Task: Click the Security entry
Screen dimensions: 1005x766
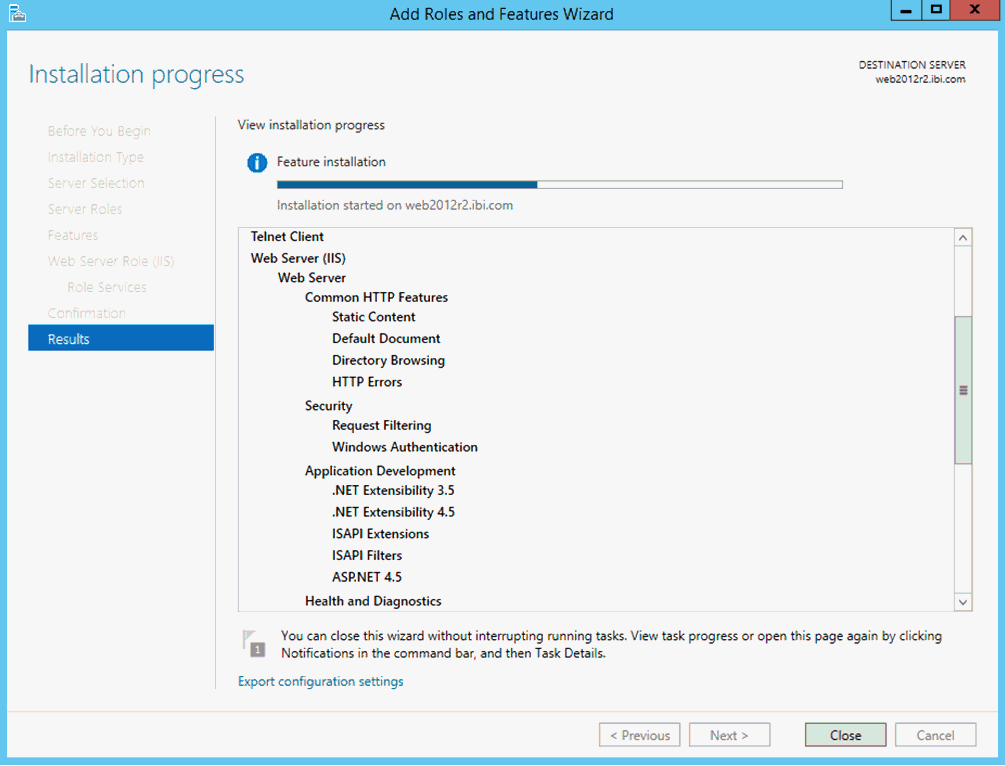Action: pyautogui.click(x=329, y=406)
